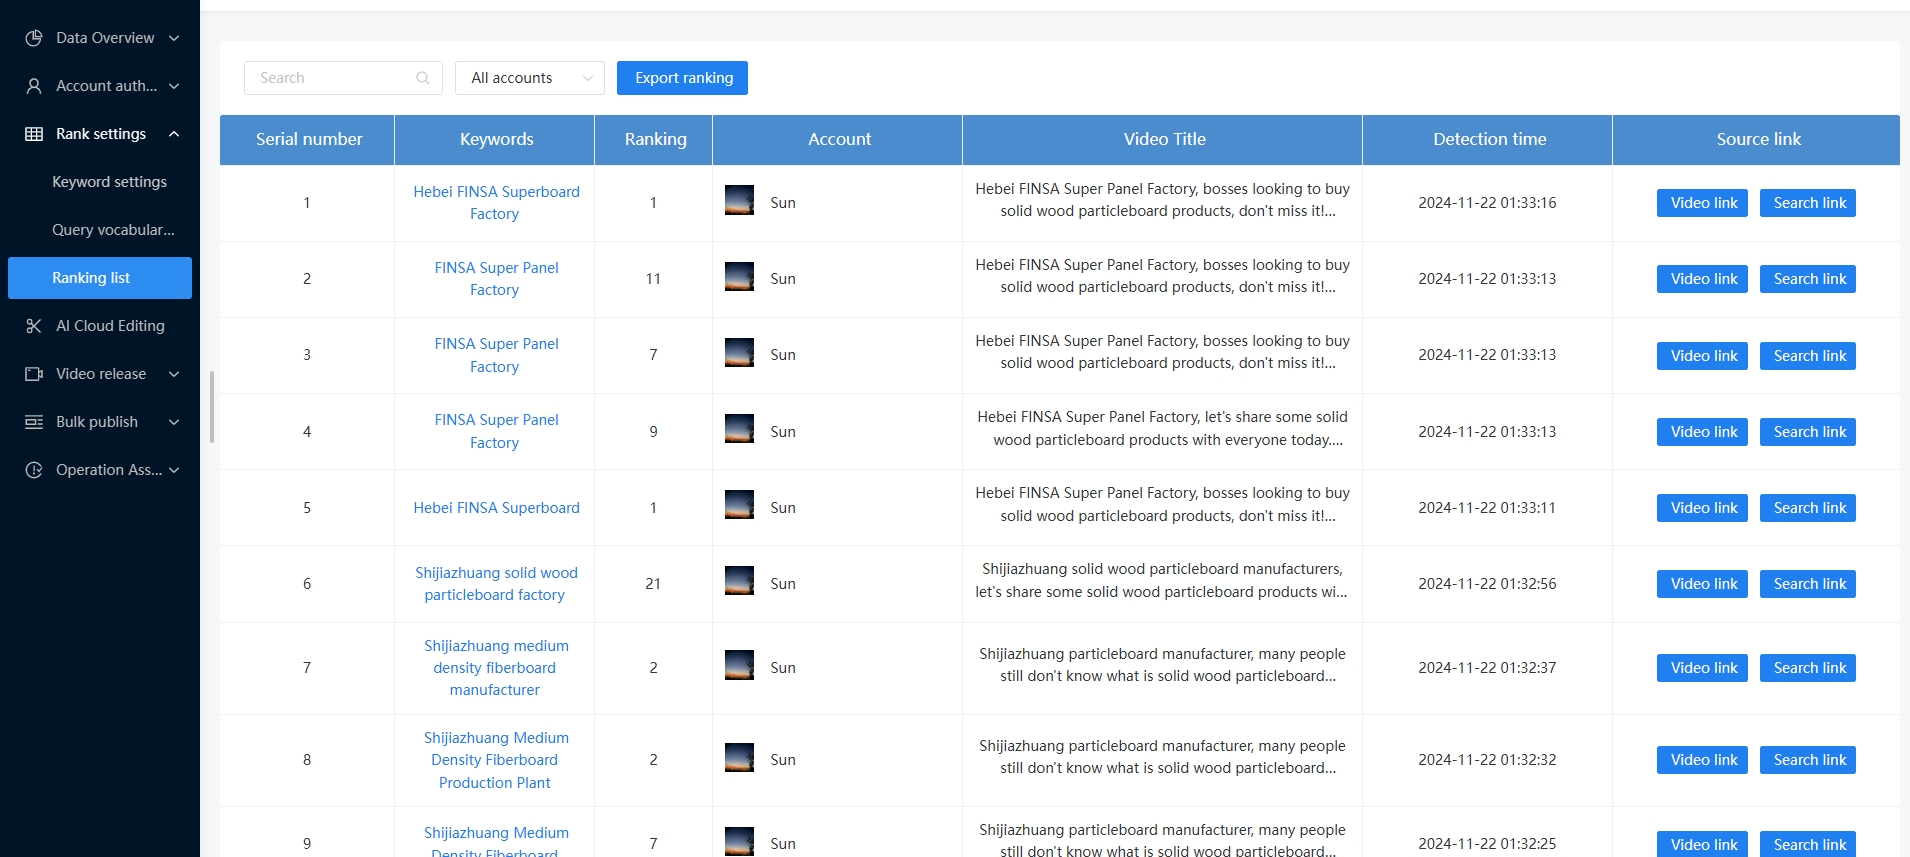Viewport: 1910px width, 857px height.
Task: Click Video link button in row 8
Action: coord(1702,760)
